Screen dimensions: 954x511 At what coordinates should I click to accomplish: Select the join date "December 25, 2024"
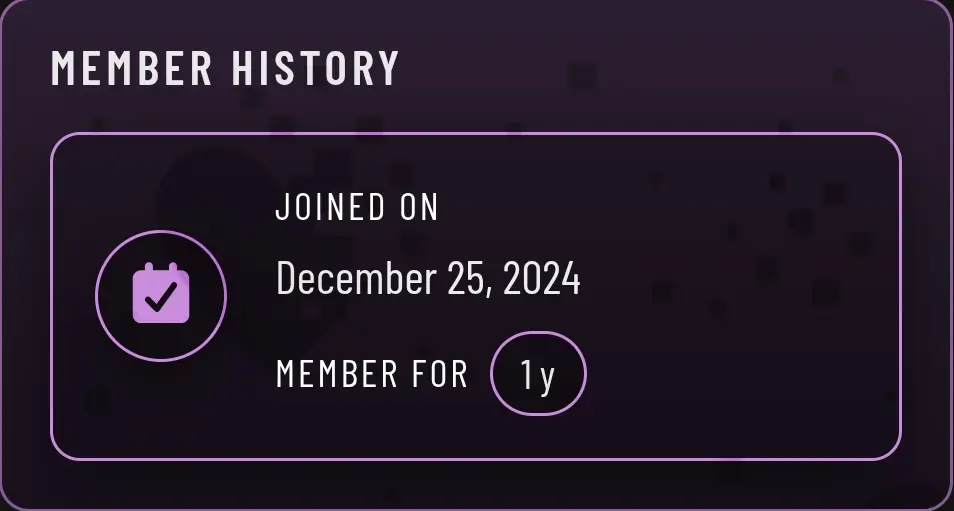pos(428,279)
